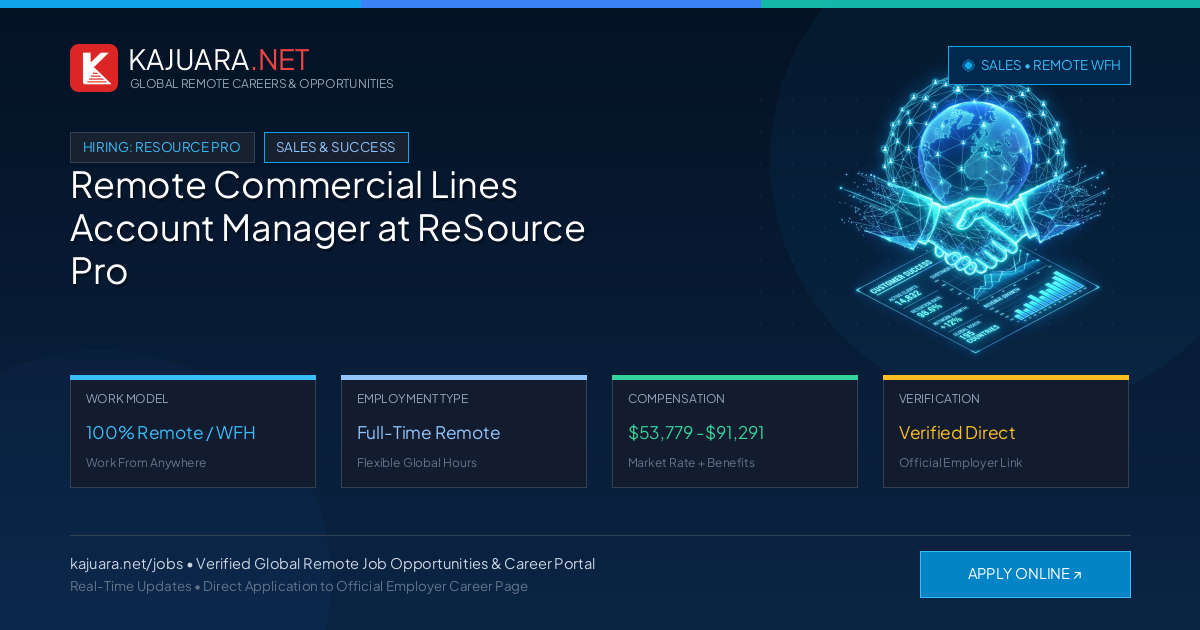Image resolution: width=1200 pixels, height=630 pixels.
Task: Click the Verification card heading
Action: point(939,399)
